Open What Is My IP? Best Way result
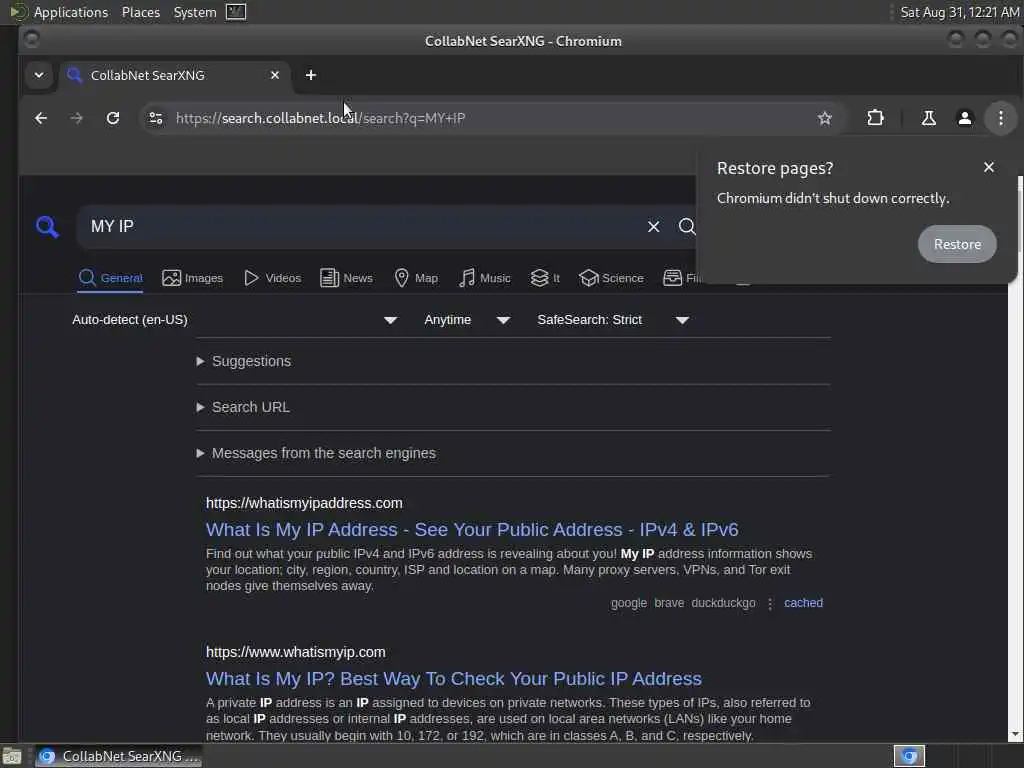The image size is (1024, 768). click(x=454, y=679)
